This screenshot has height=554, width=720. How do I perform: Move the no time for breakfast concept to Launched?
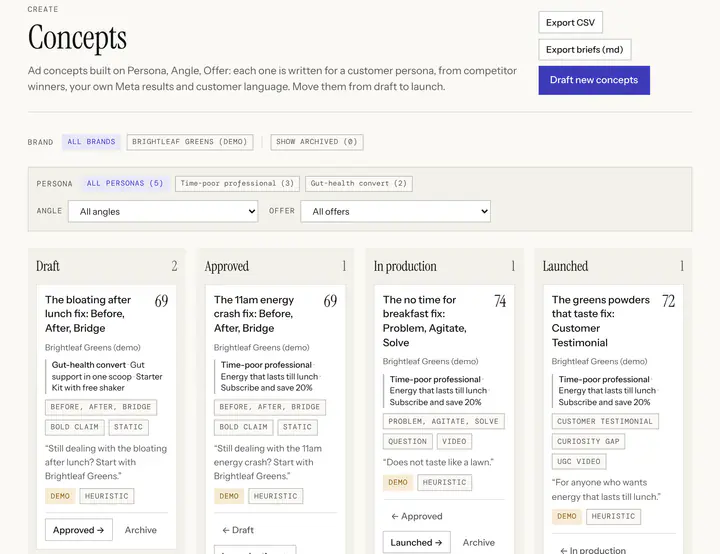click(x=416, y=543)
